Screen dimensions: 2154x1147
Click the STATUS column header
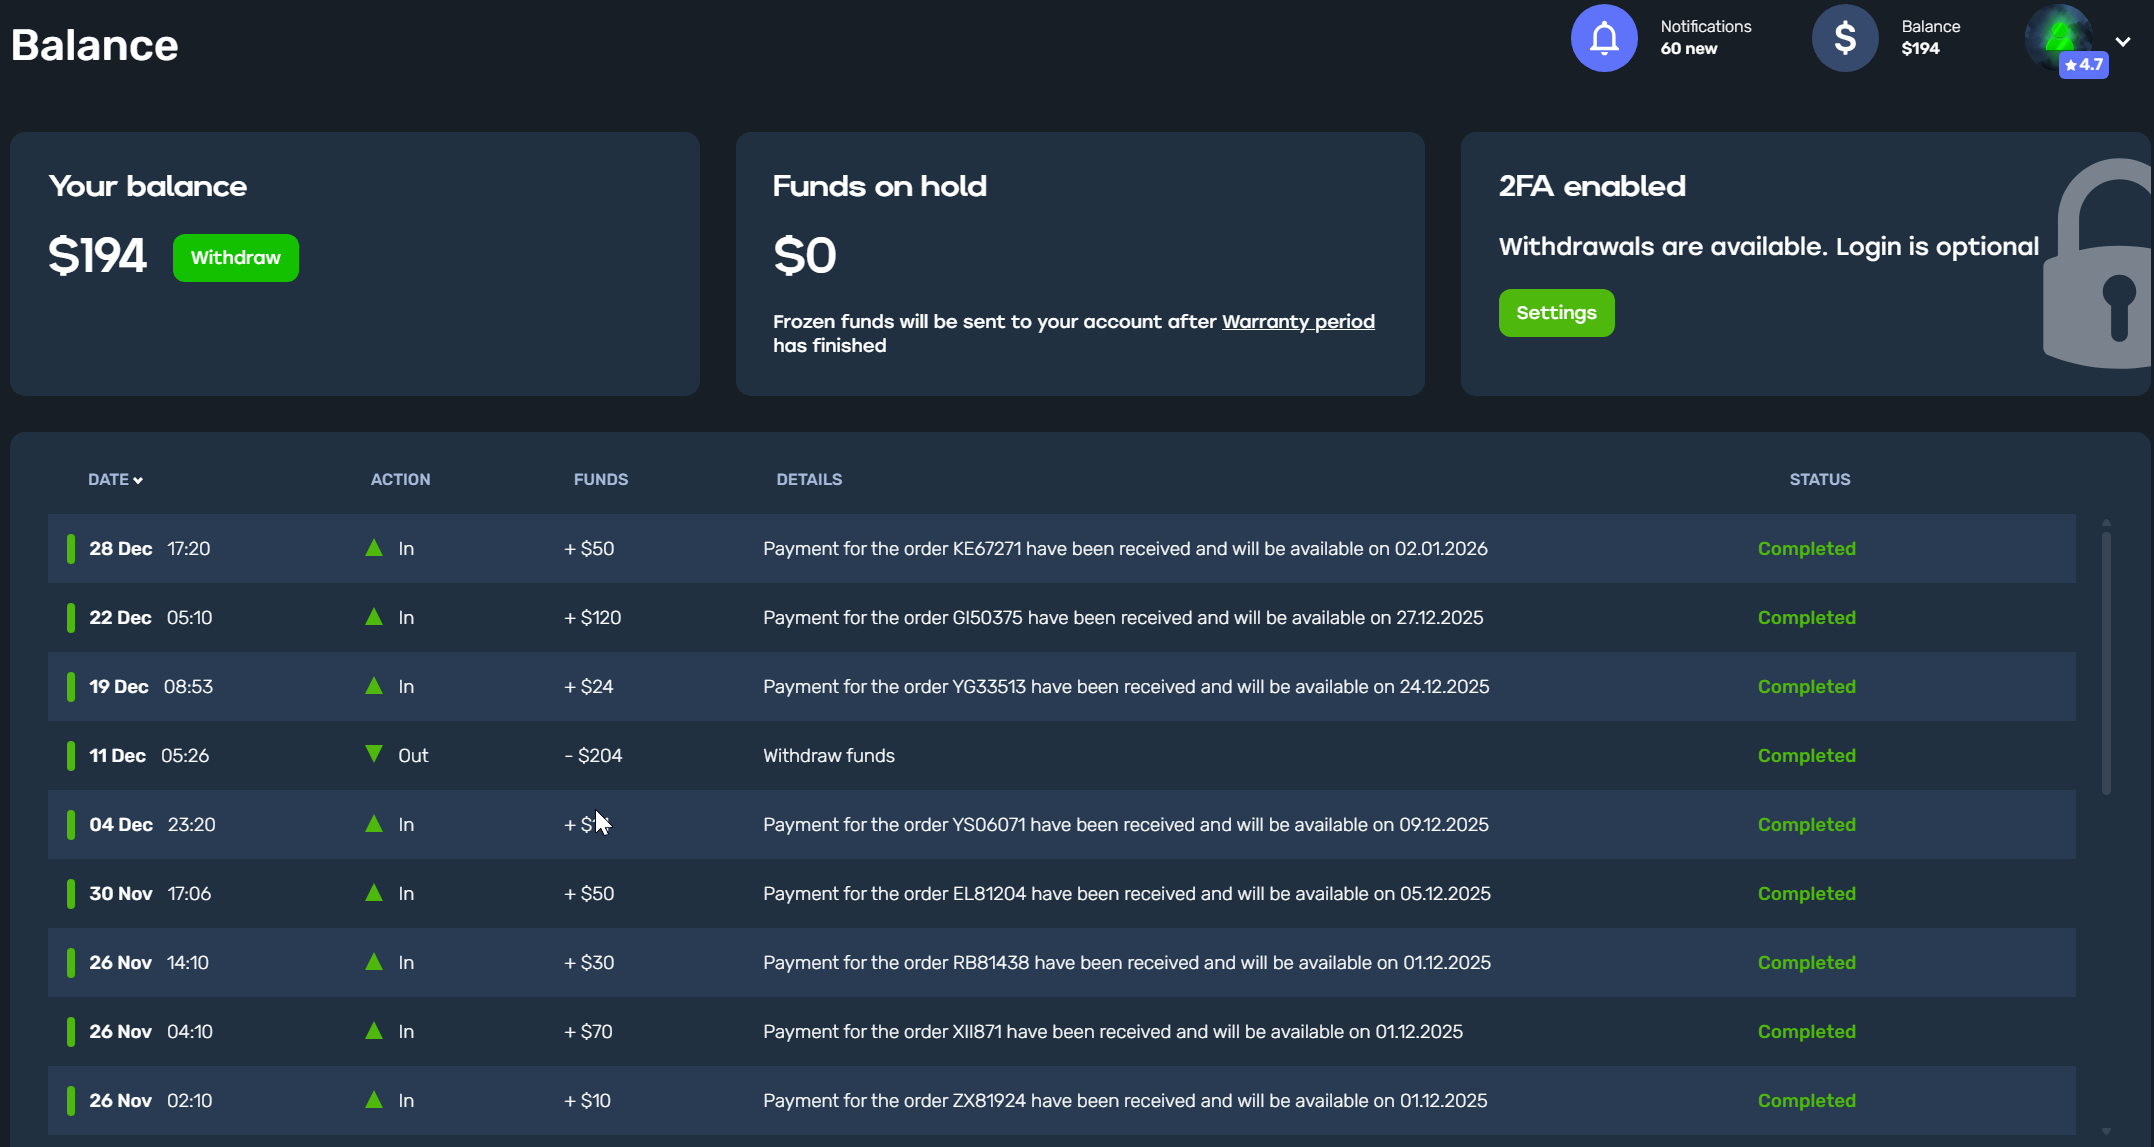[1819, 480]
